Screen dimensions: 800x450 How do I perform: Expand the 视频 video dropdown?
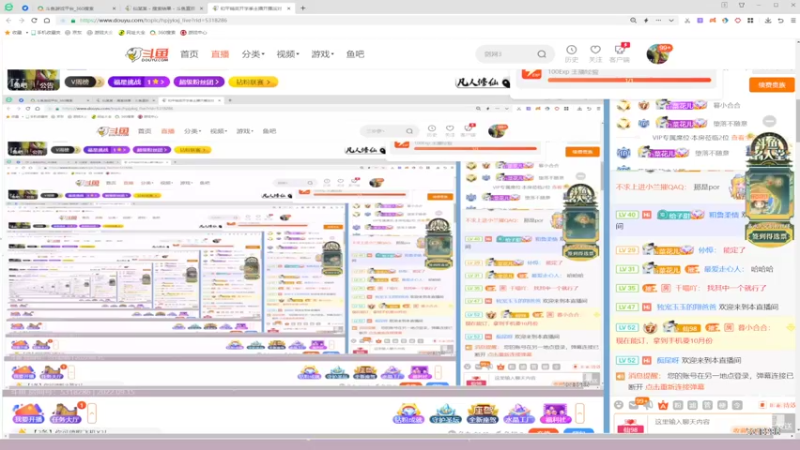coord(288,54)
